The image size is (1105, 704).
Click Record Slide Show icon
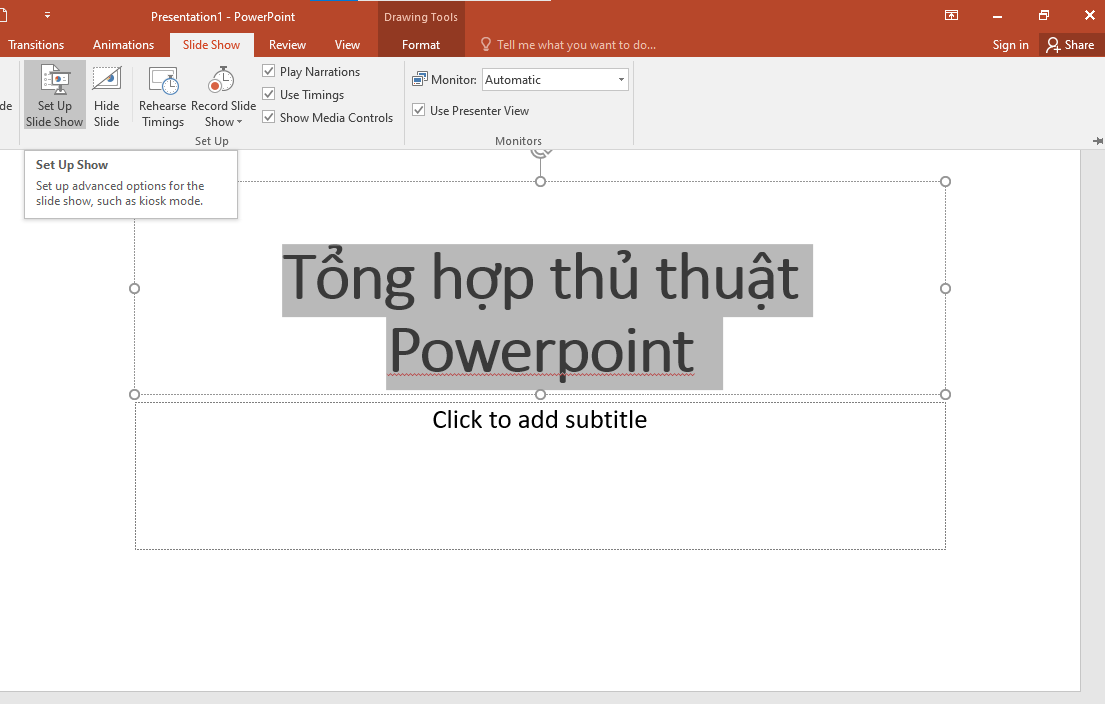pos(221,80)
